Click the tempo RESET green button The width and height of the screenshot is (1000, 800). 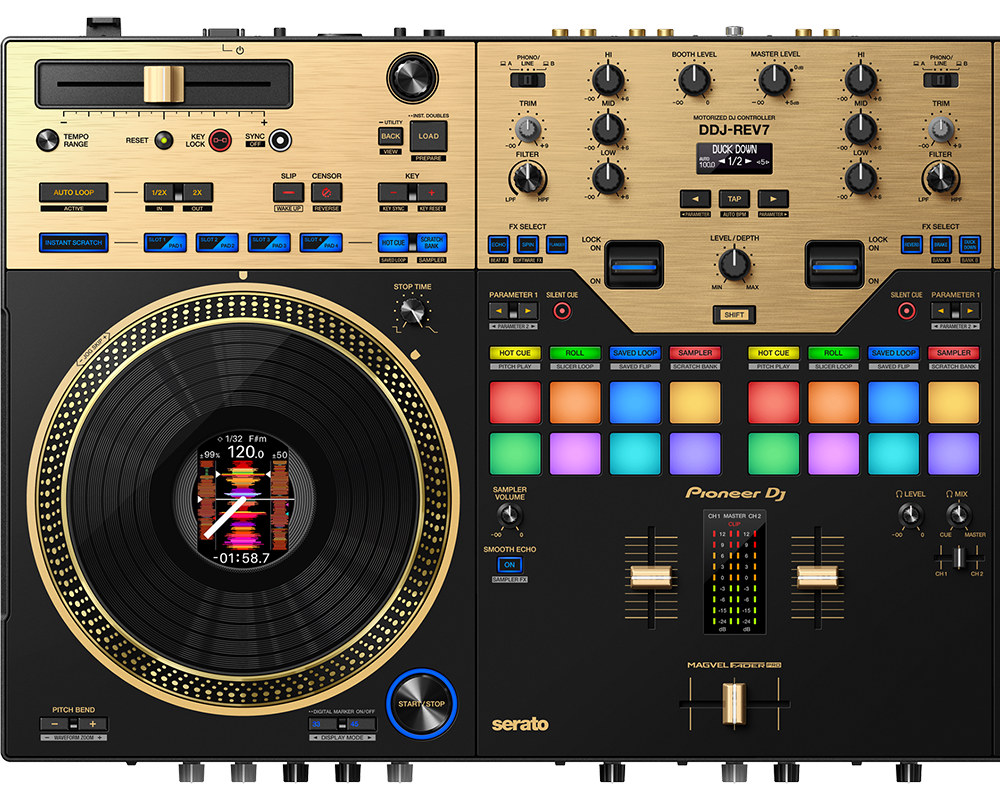coord(164,140)
